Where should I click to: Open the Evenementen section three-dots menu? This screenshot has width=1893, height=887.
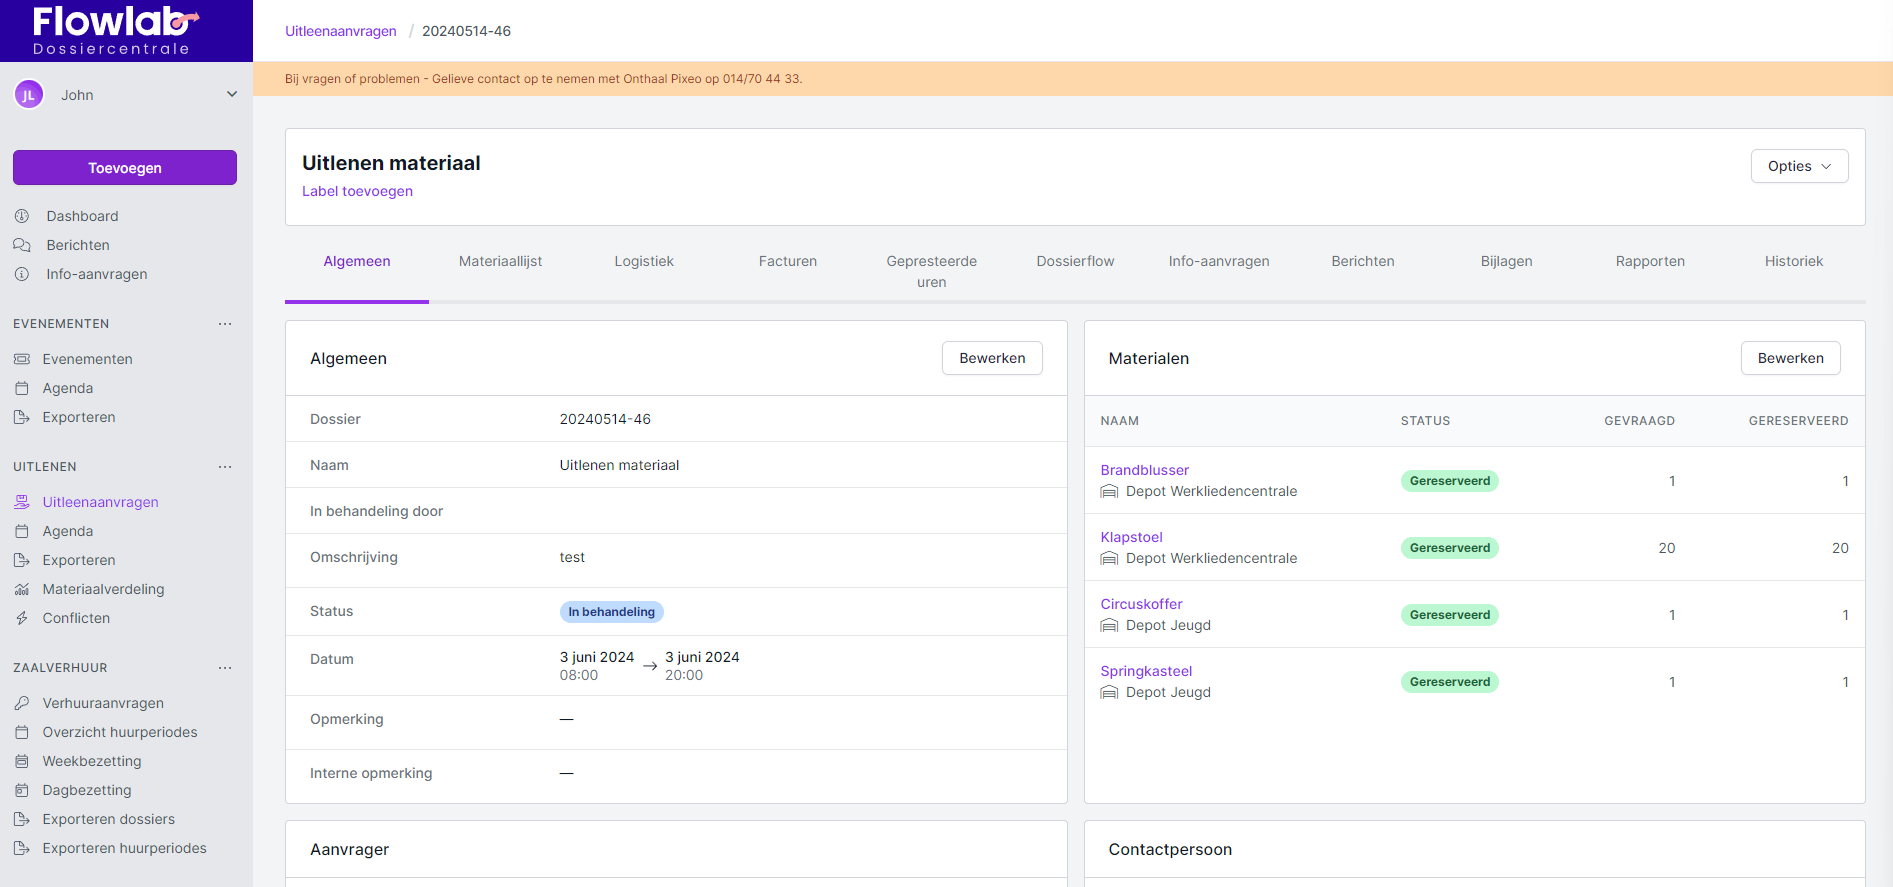225,324
